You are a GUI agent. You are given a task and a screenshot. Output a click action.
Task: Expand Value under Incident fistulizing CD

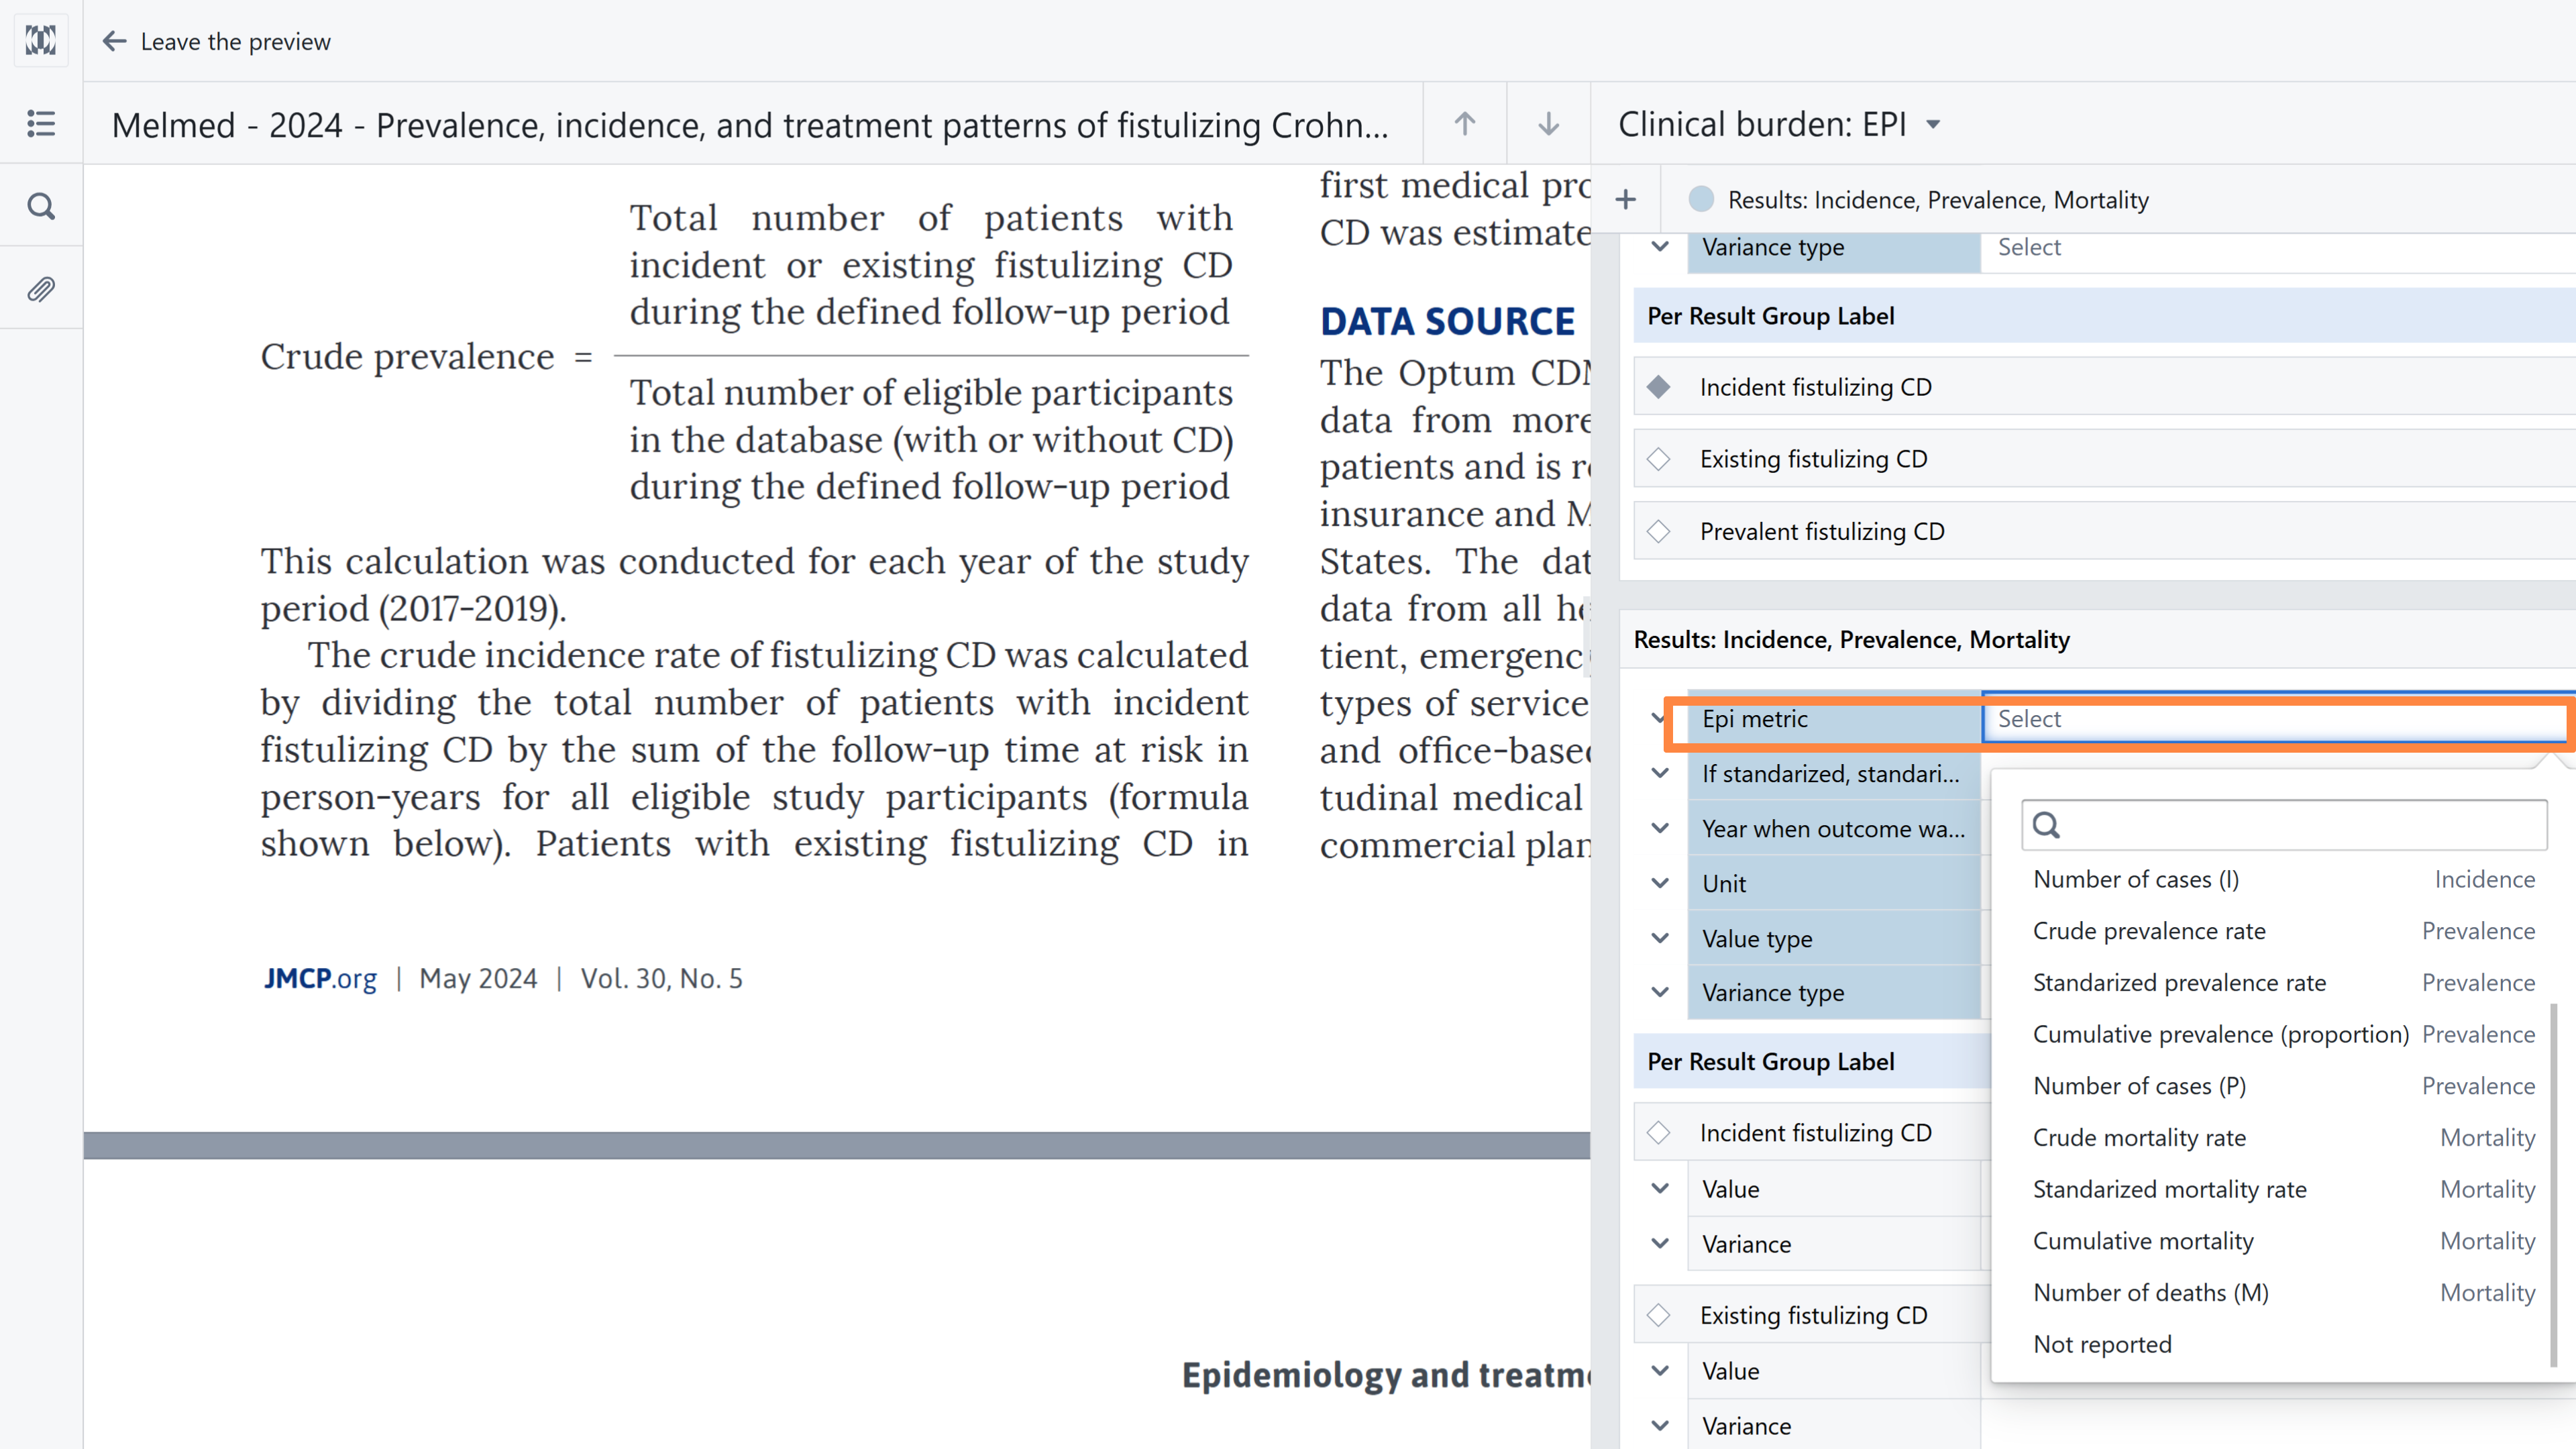click(x=1660, y=1188)
